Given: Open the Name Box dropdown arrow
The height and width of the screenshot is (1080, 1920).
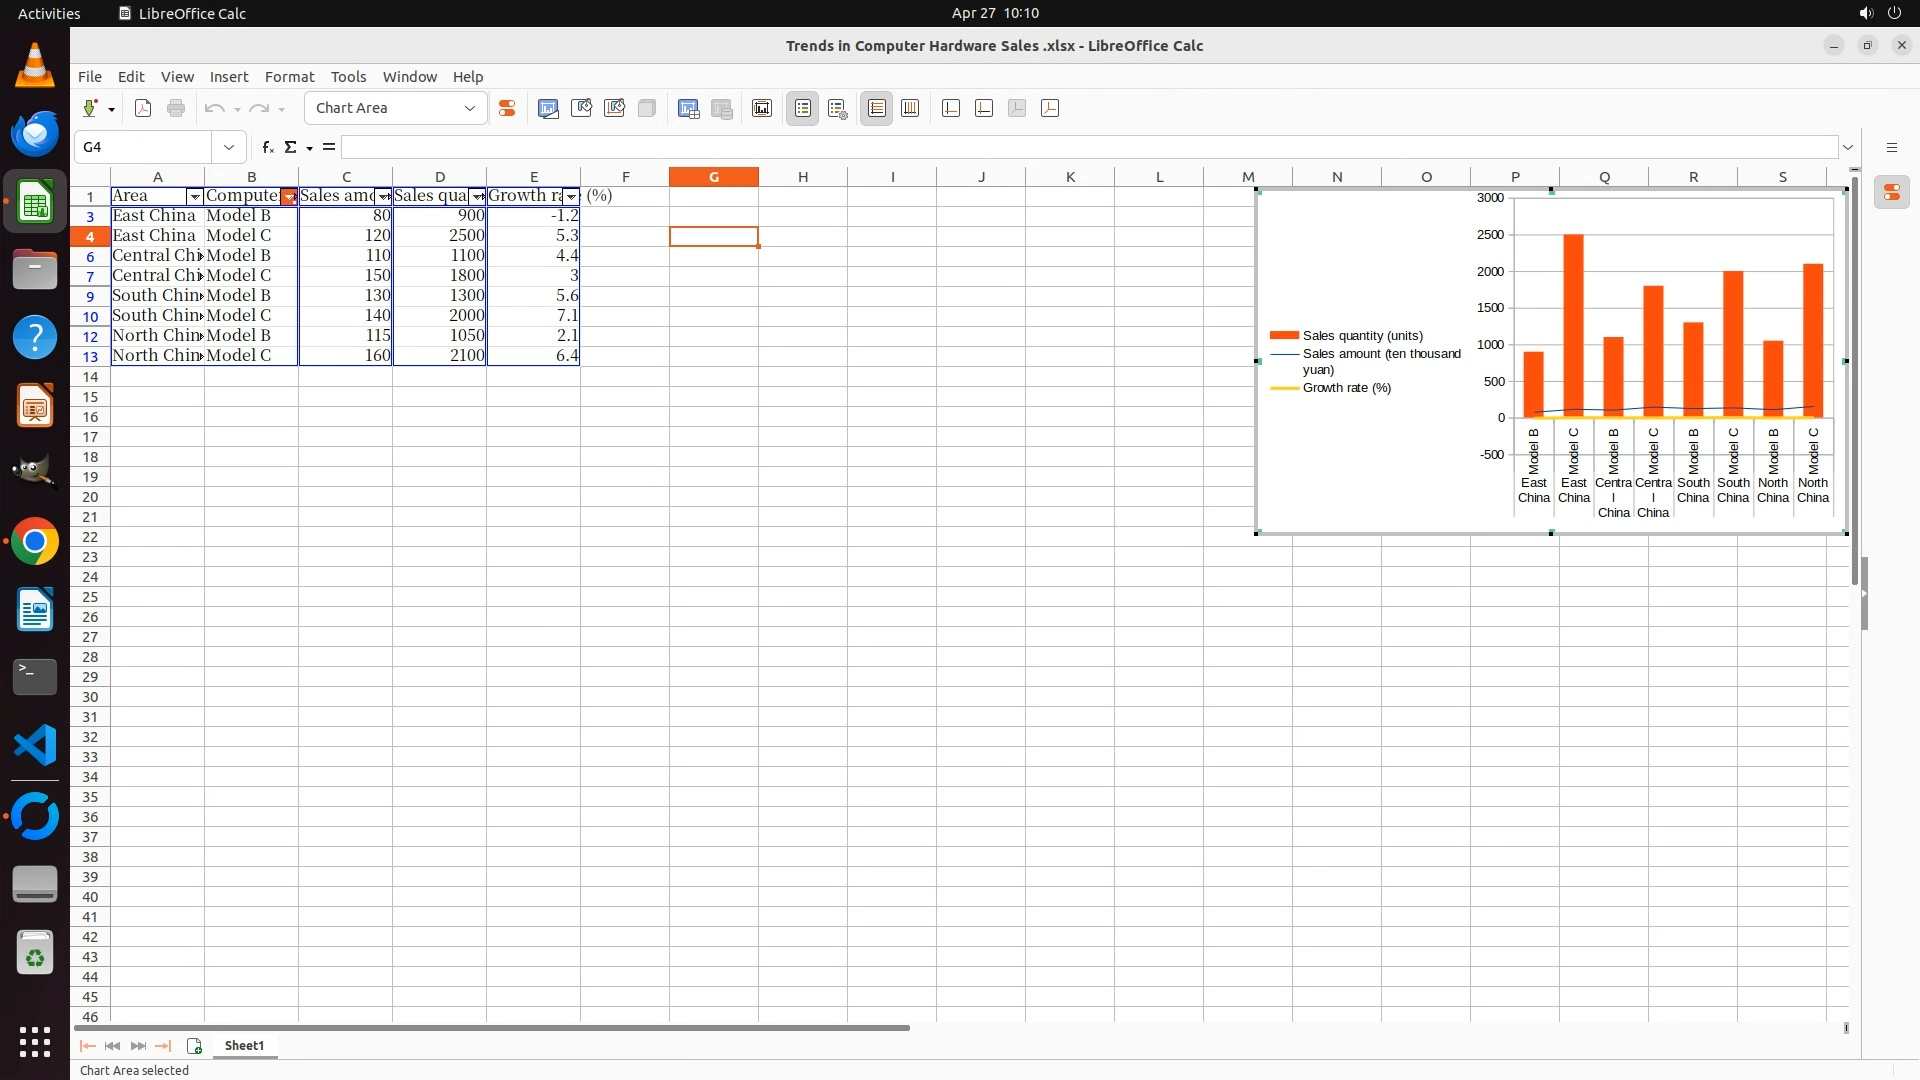Looking at the screenshot, I should pos(229,147).
